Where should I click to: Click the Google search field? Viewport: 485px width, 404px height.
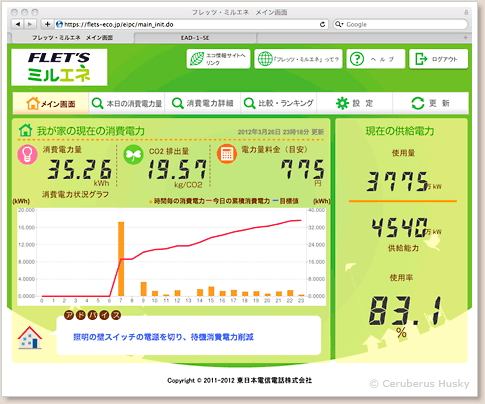click(401, 24)
